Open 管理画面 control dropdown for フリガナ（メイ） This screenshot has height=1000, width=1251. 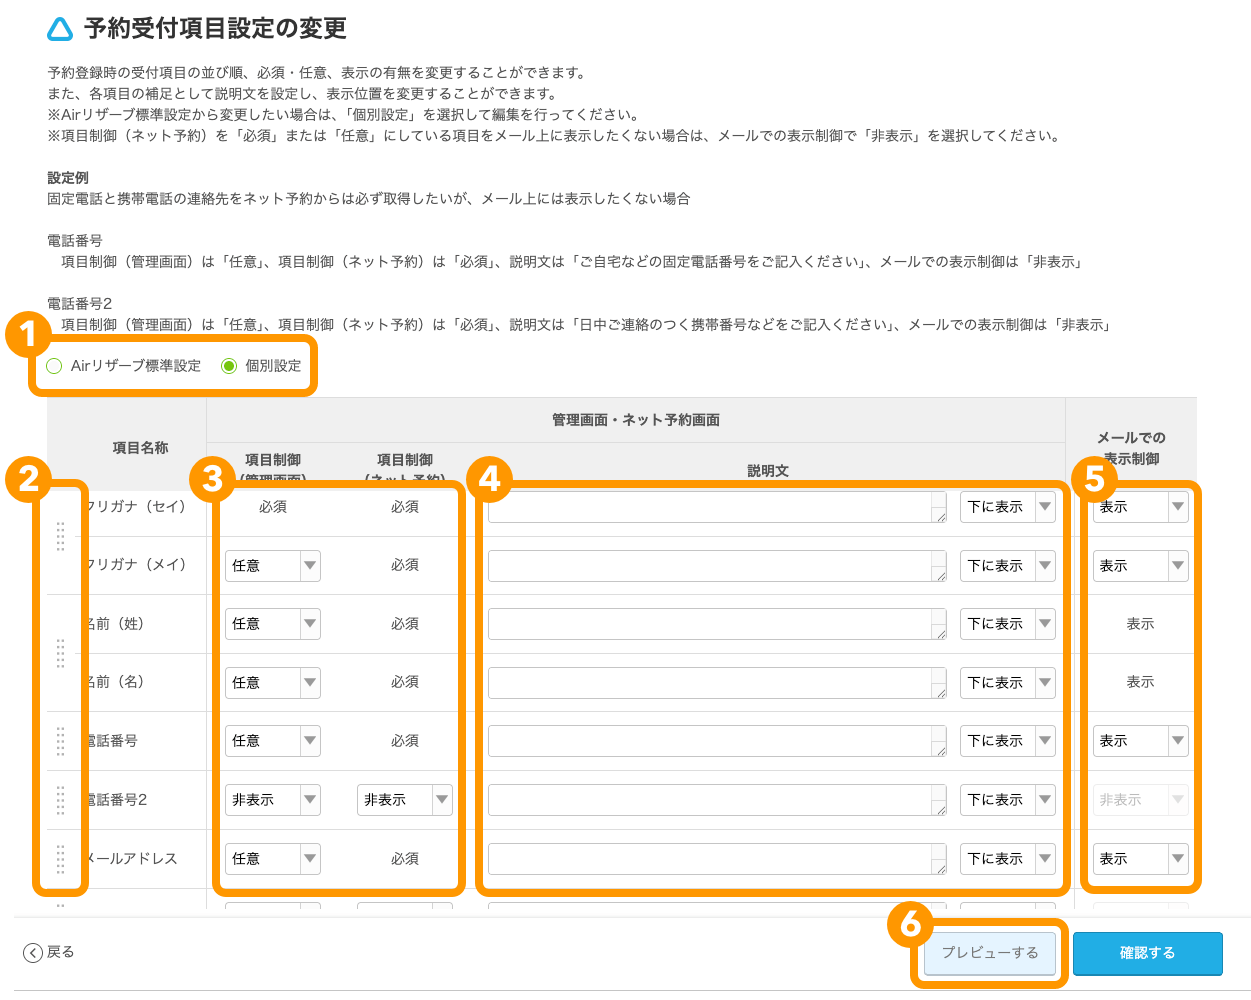[273, 566]
